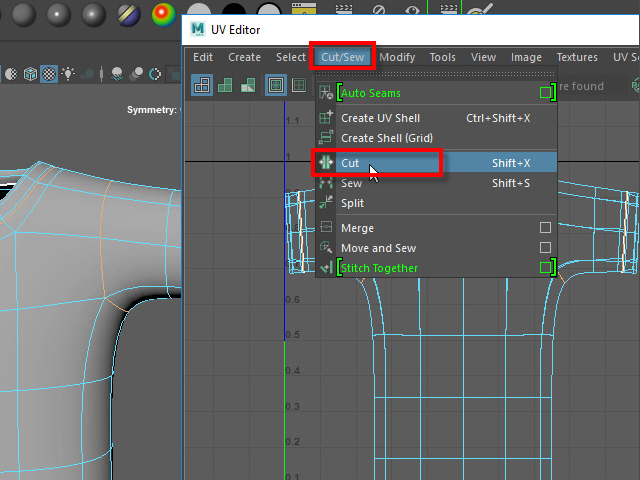Open the Merge option box
Viewport: 640px width, 480px height.
(x=545, y=228)
